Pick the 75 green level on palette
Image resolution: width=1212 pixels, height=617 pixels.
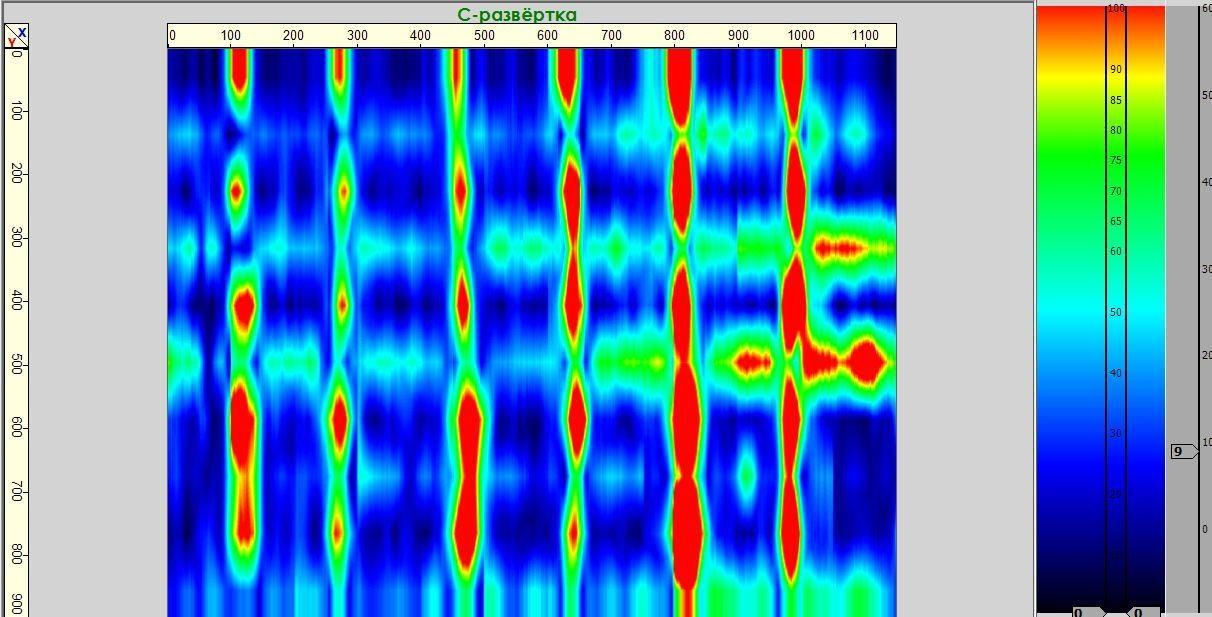coord(1115,160)
